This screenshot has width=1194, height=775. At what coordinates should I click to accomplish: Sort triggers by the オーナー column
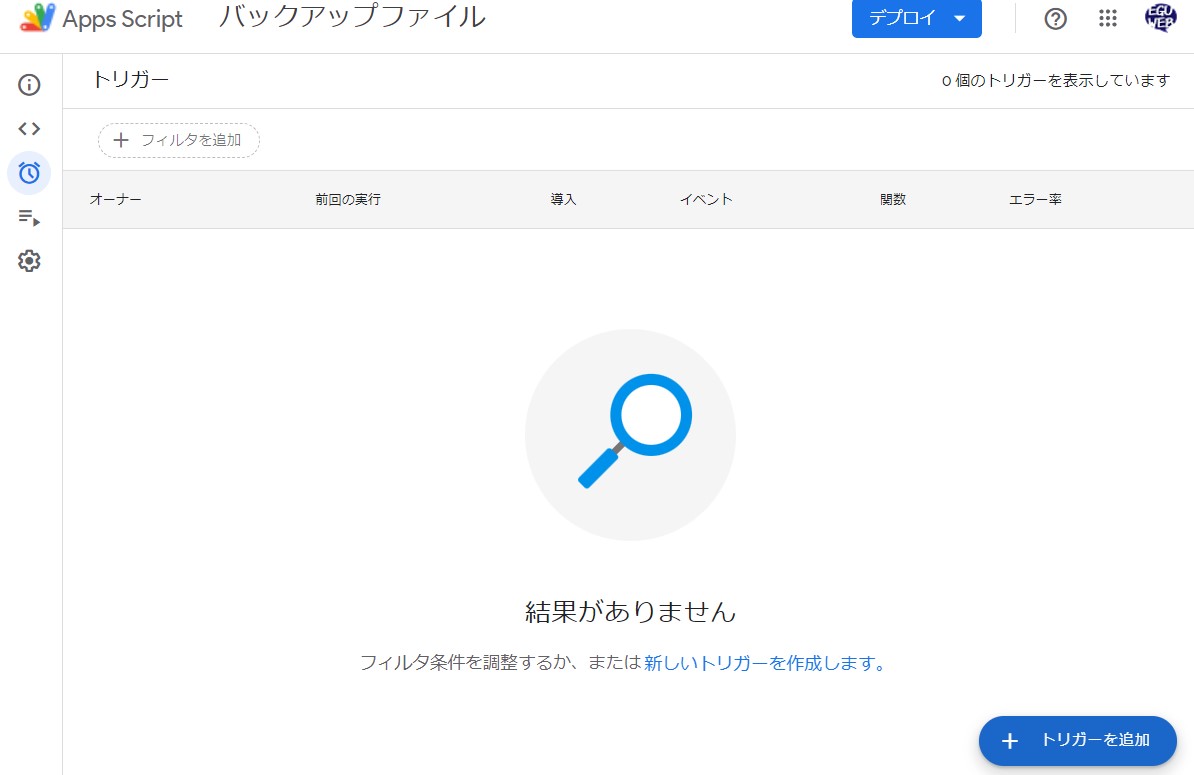pos(117,199)
